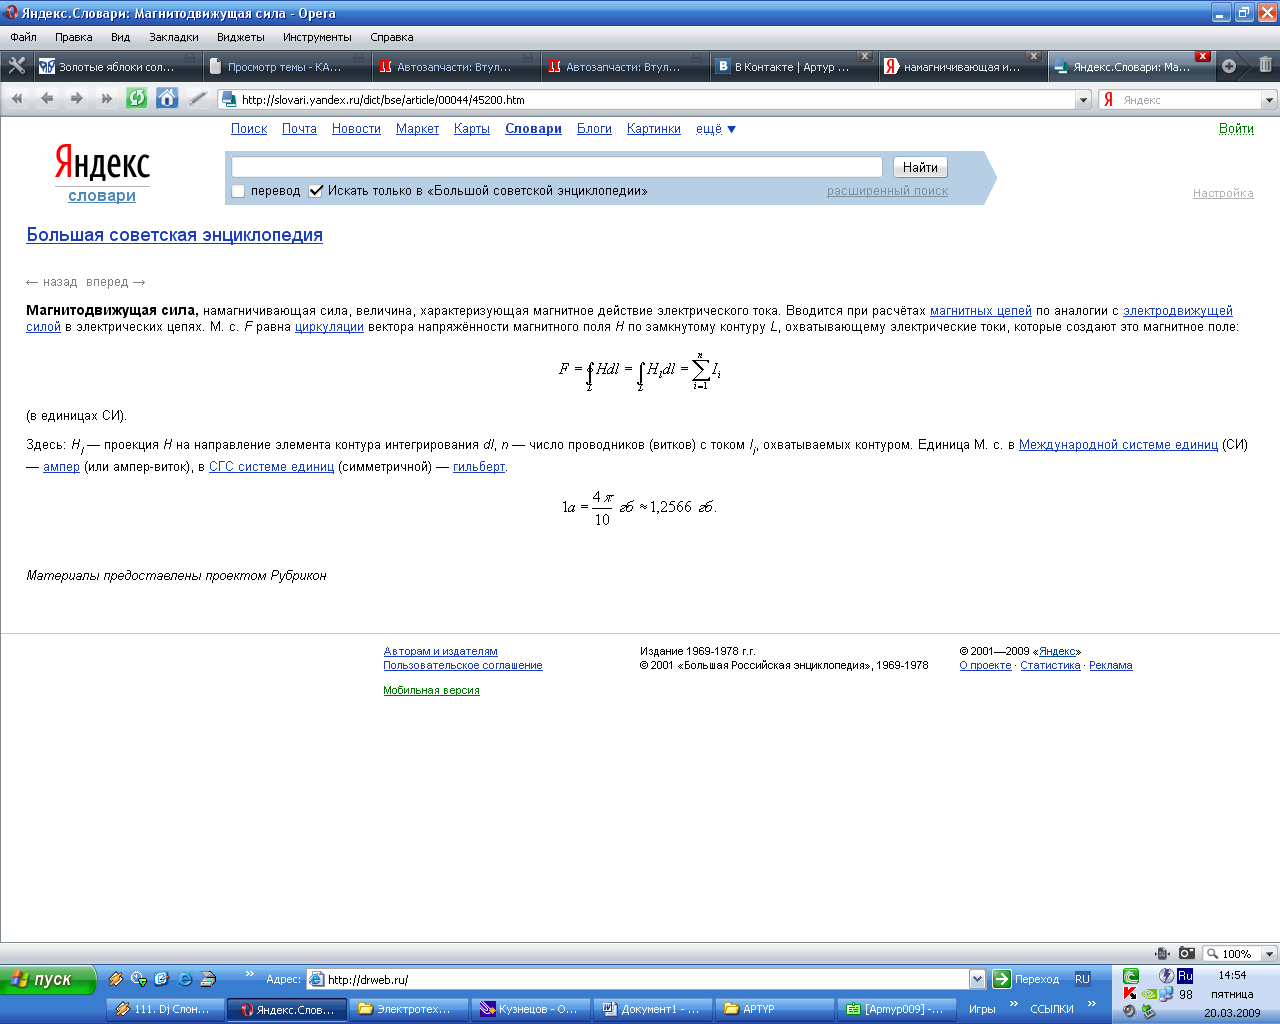
Task: Click the wand (password) toolbar icon
Action: pyautogui.click(x=197, y=98)
